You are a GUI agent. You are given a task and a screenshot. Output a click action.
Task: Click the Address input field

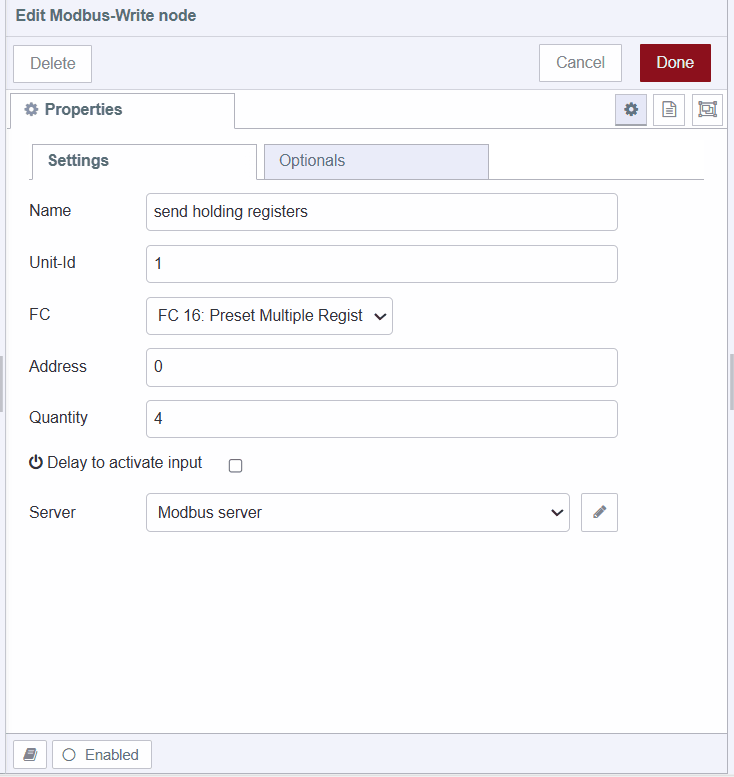pyautogui.click(x=381, y=367)
